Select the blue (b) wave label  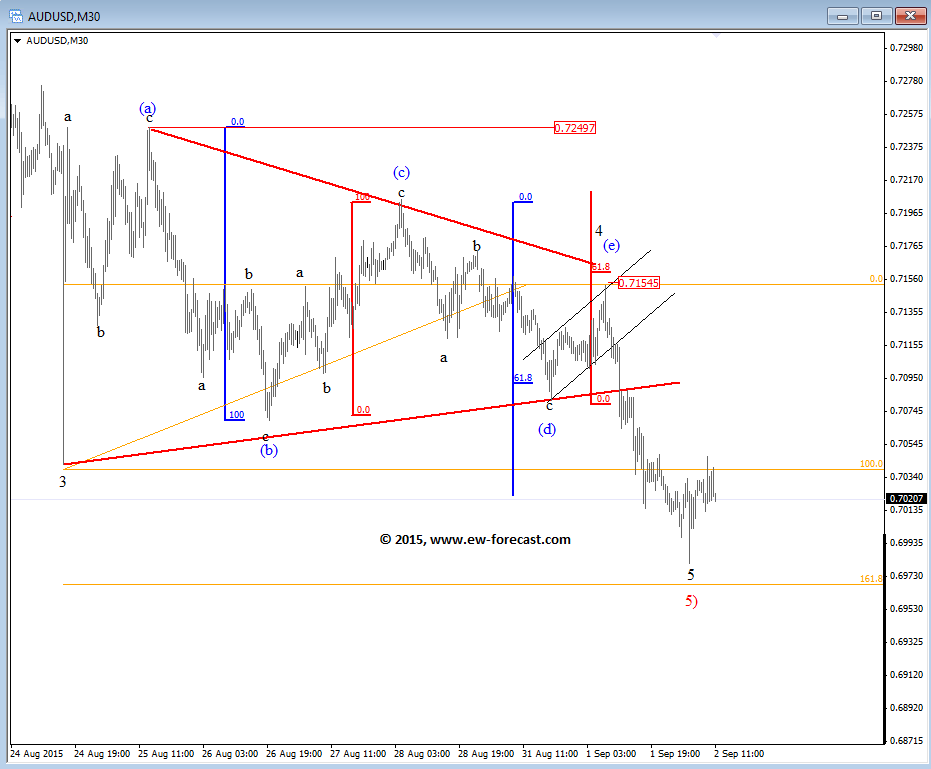pos(269,451)
